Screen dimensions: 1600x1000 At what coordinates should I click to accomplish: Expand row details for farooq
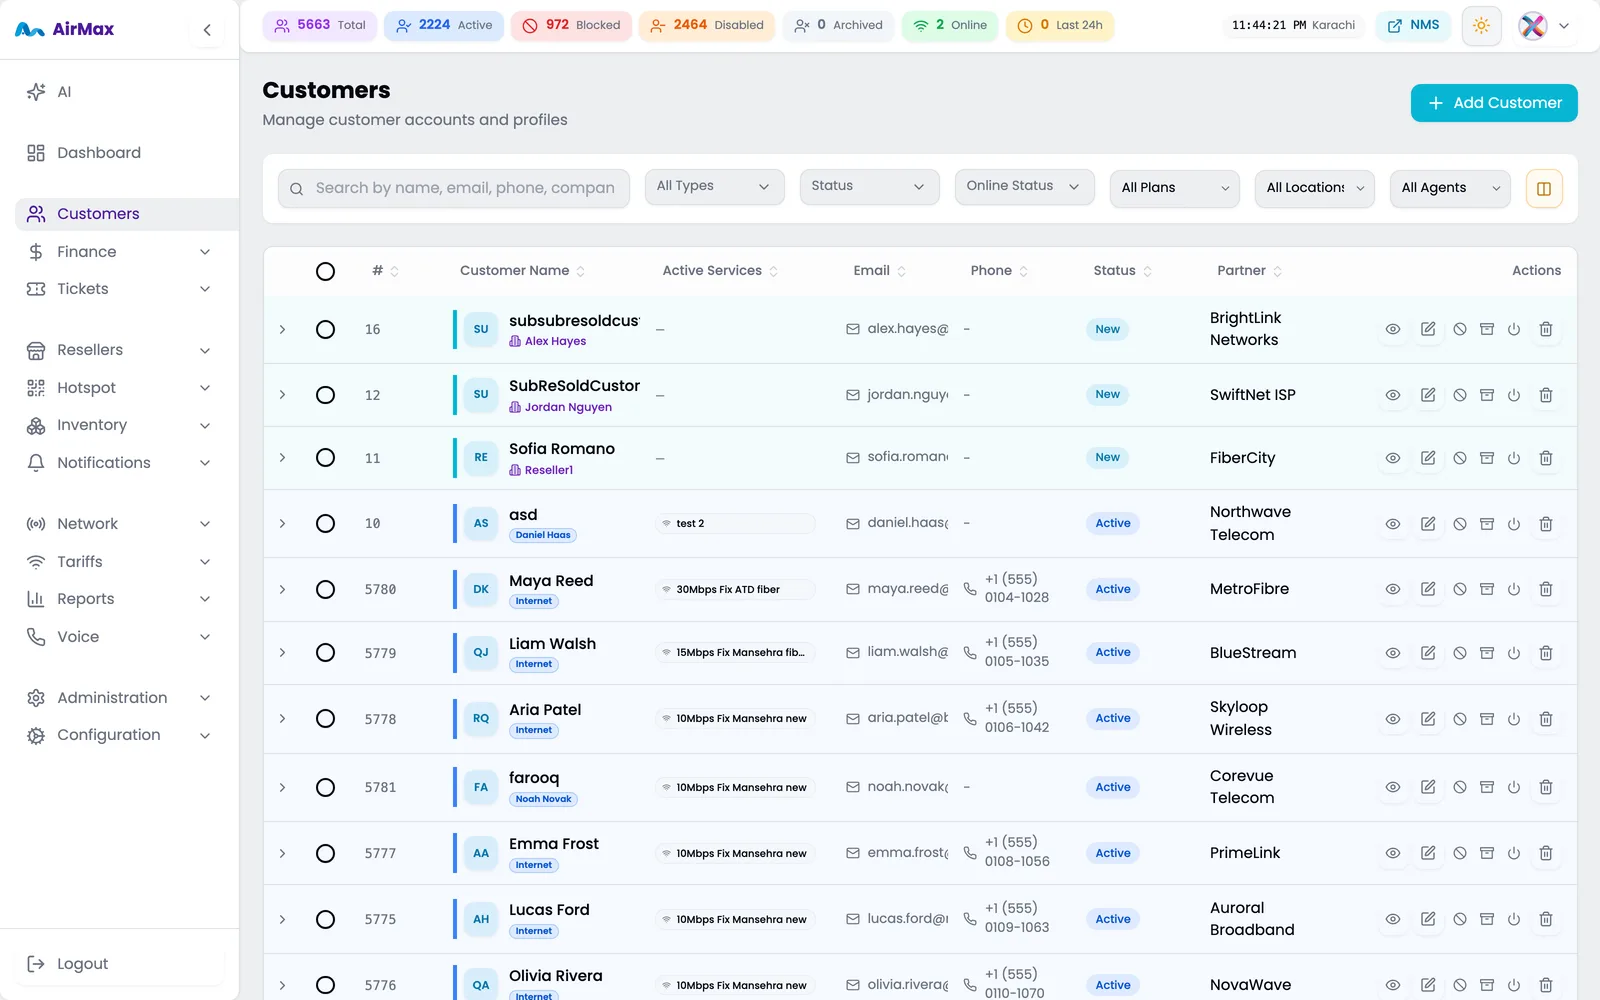point(282,787)
